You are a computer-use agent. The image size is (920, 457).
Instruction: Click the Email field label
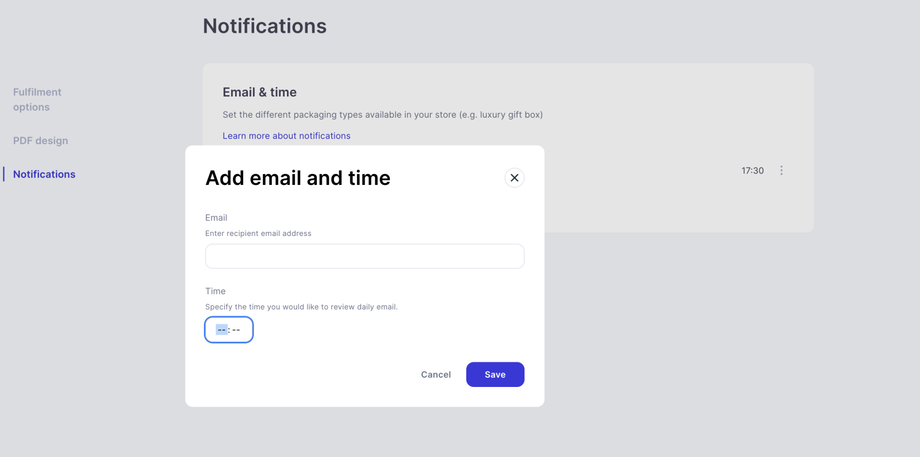tap(216, 217)
